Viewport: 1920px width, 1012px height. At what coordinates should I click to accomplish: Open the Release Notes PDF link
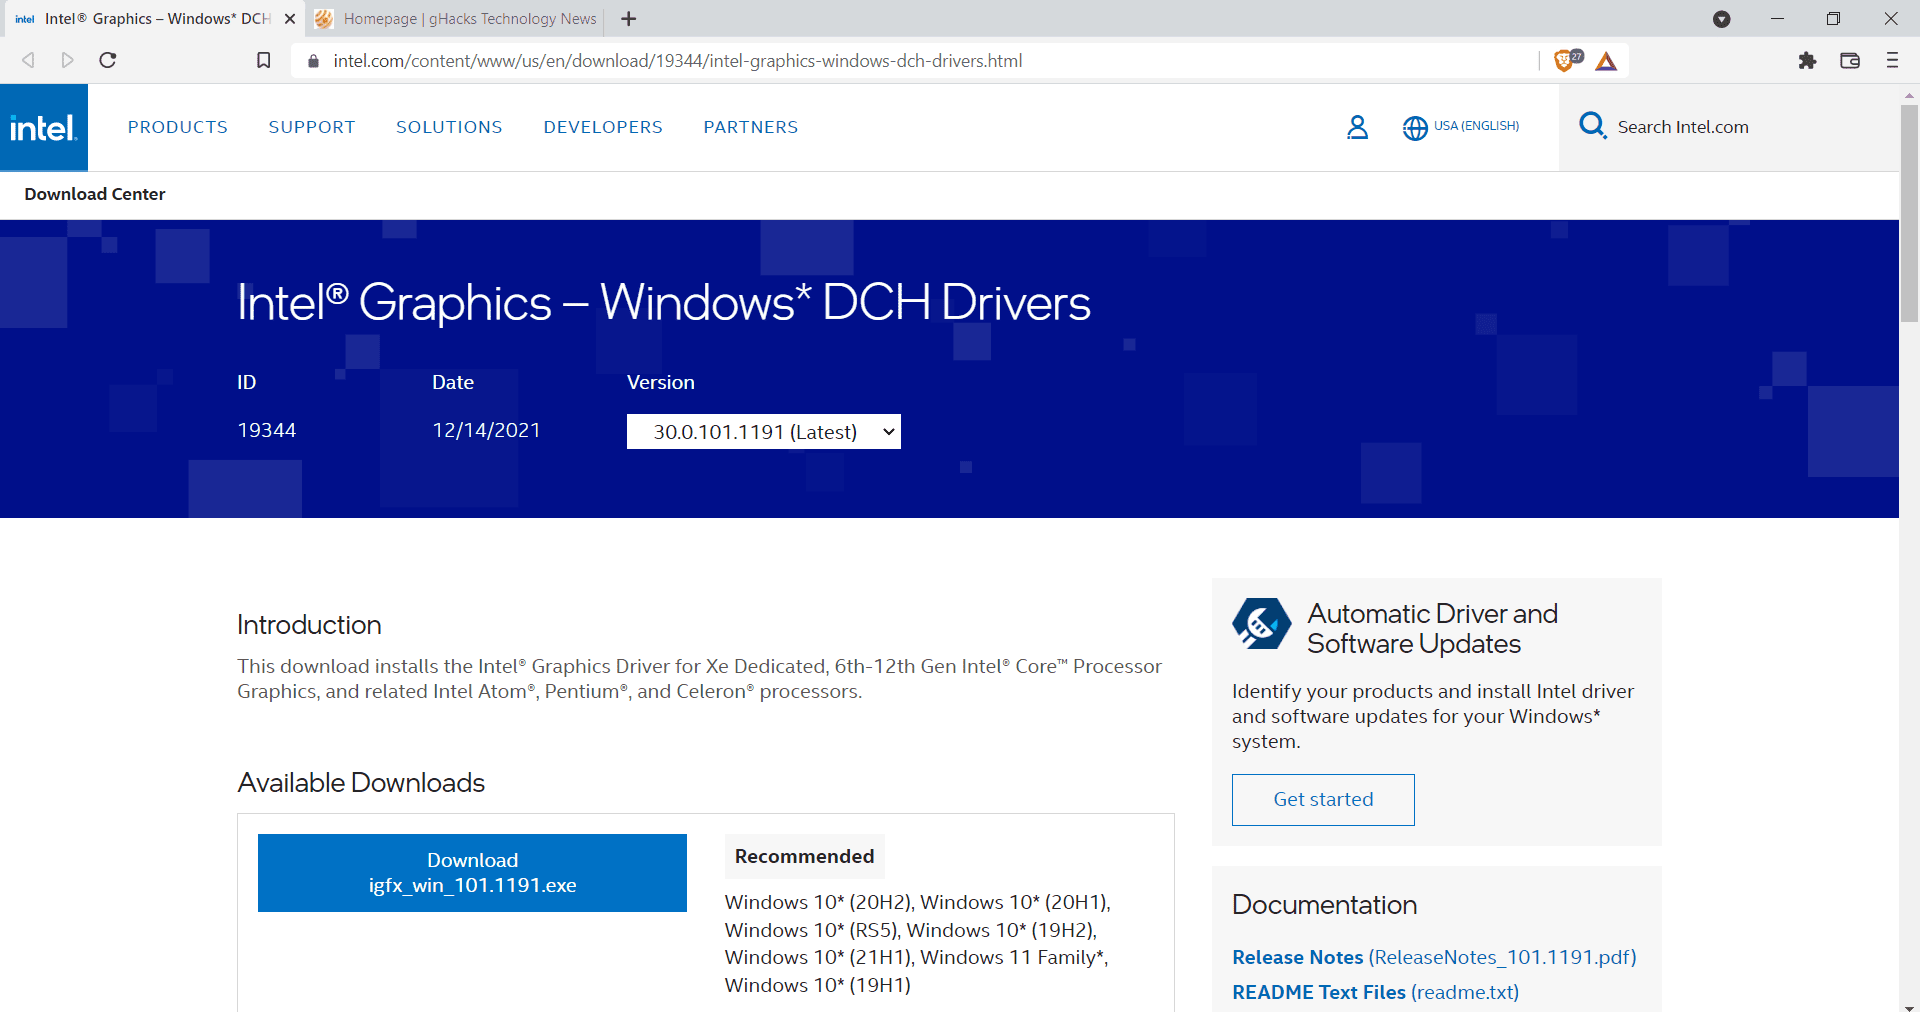pyautogui.click(x=1297, y=957)
